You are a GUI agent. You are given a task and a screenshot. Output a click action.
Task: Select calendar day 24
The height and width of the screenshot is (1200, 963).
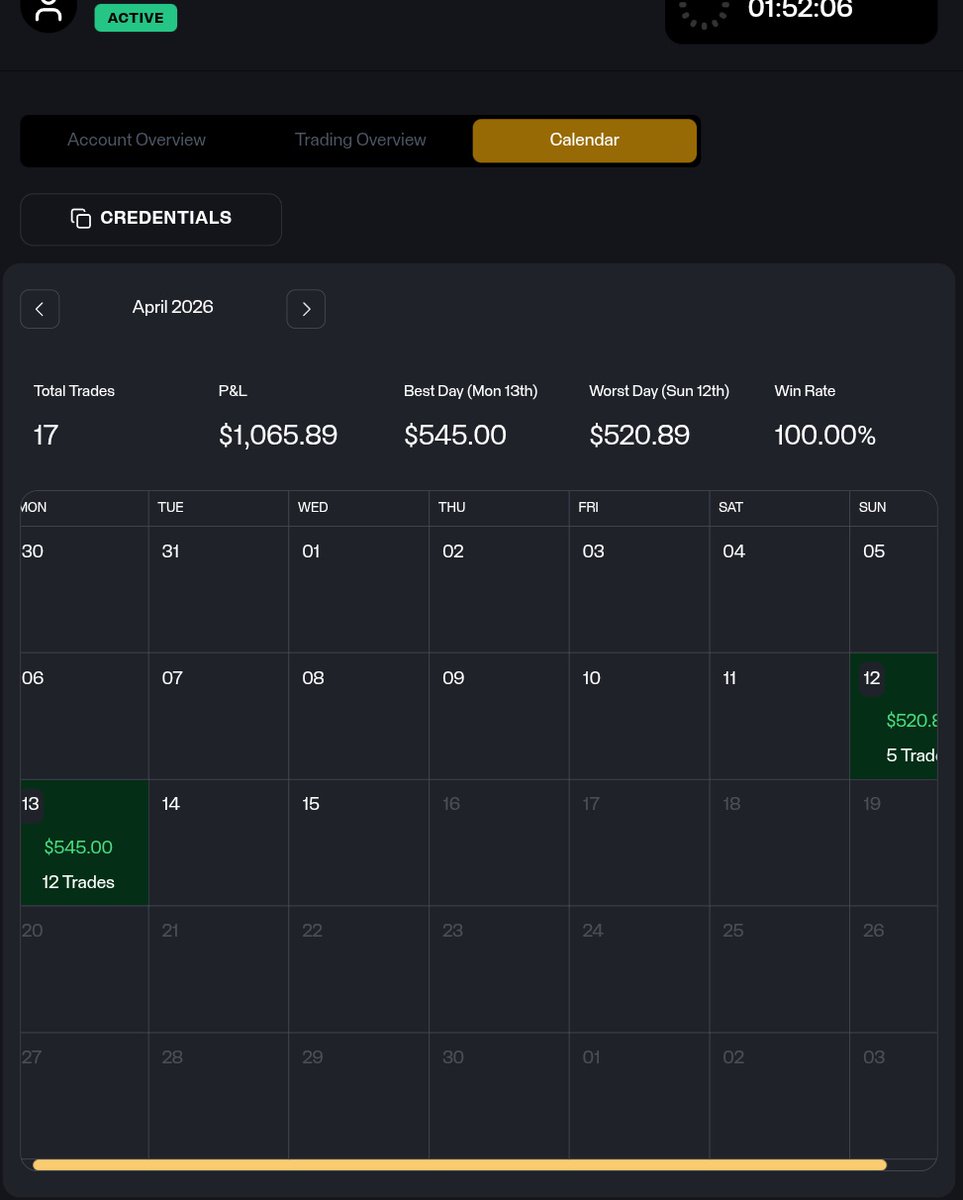point(639,969)
